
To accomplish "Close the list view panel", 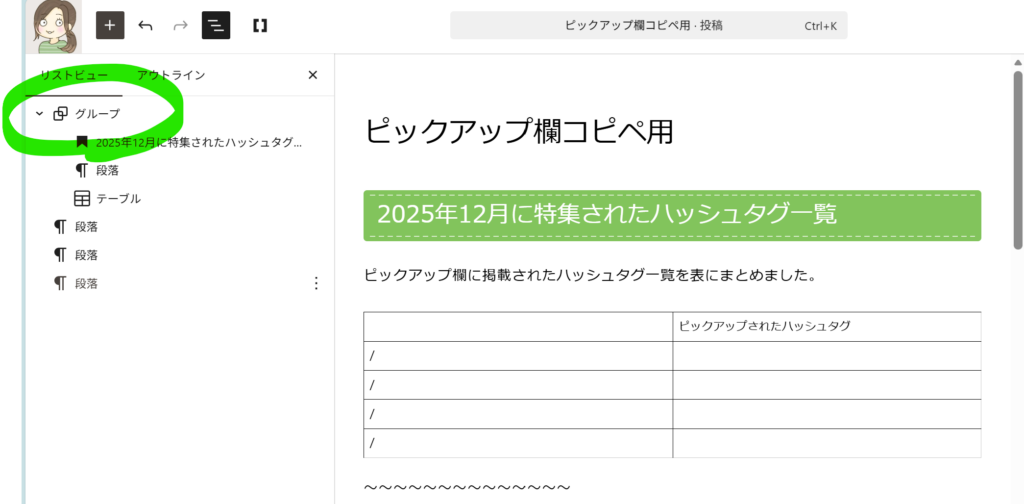I will [313, 75].
